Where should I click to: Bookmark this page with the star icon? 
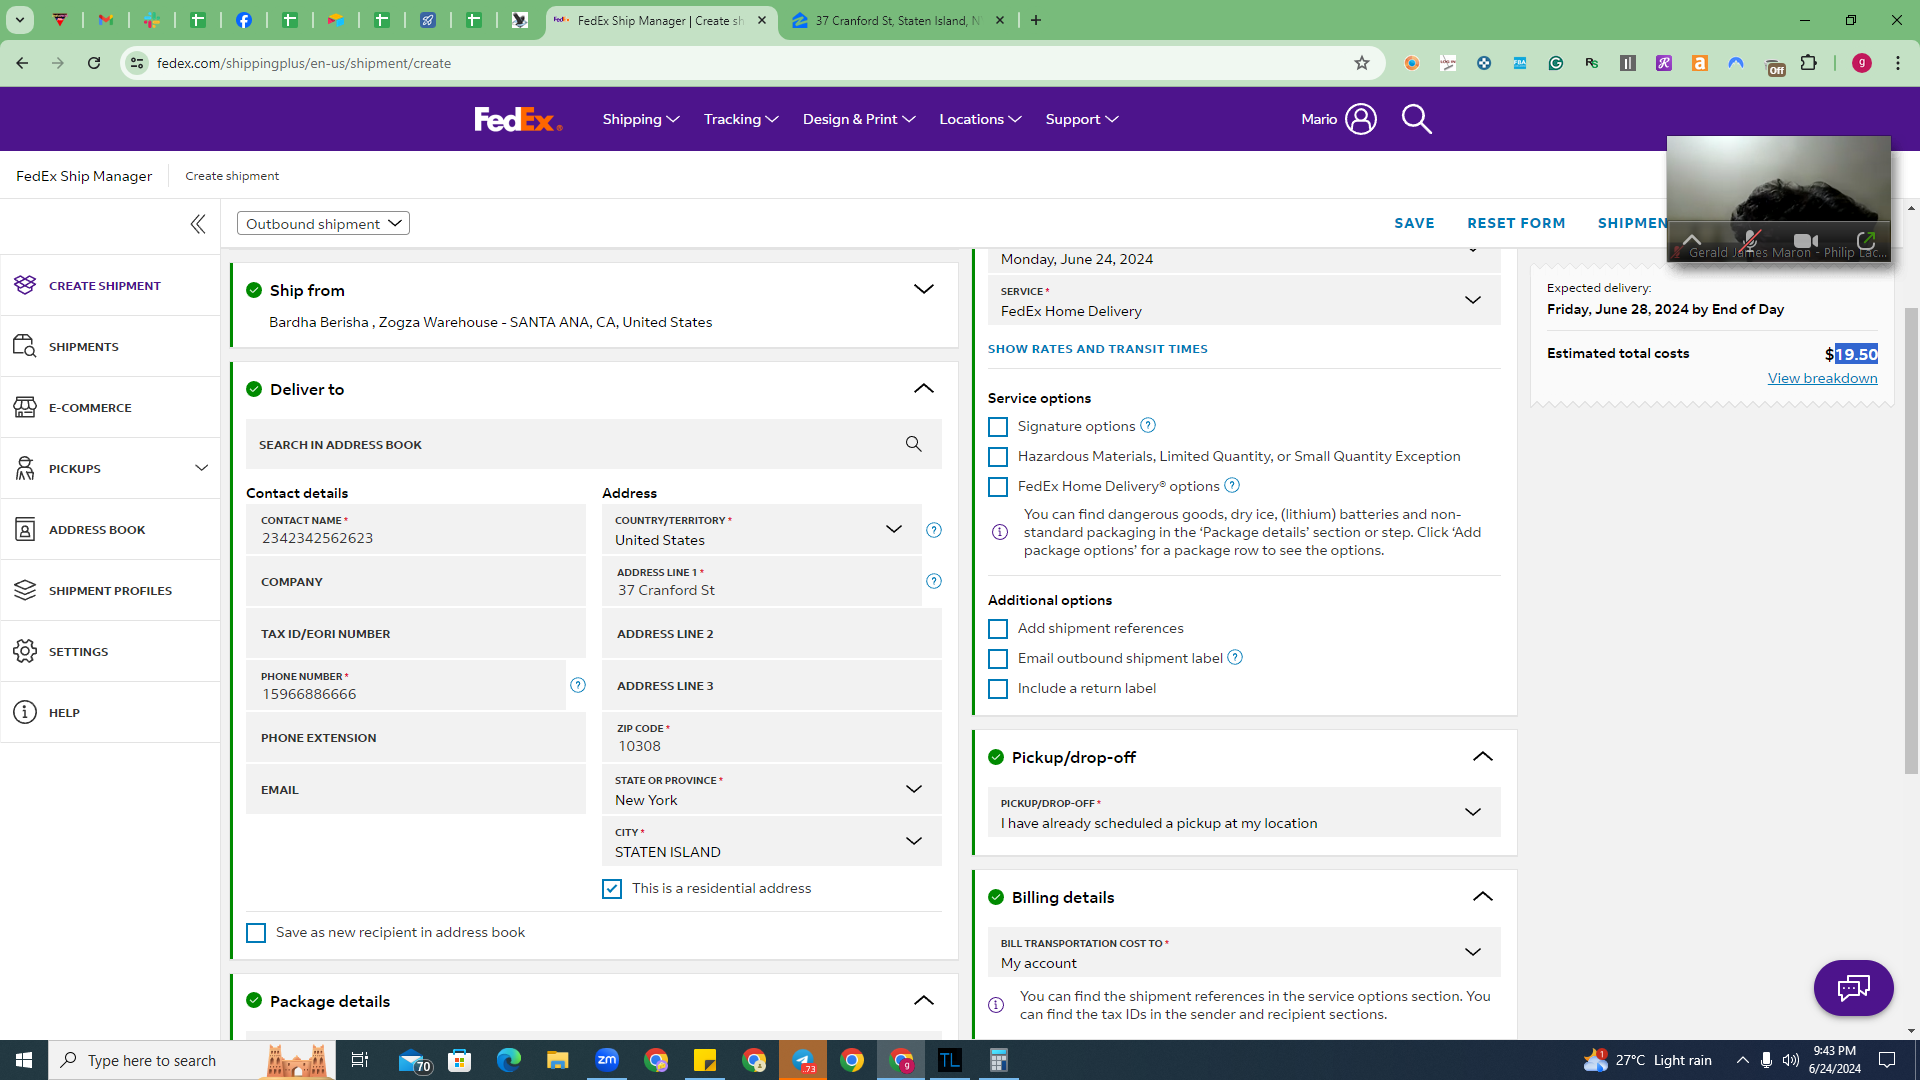pos(1361,63)
